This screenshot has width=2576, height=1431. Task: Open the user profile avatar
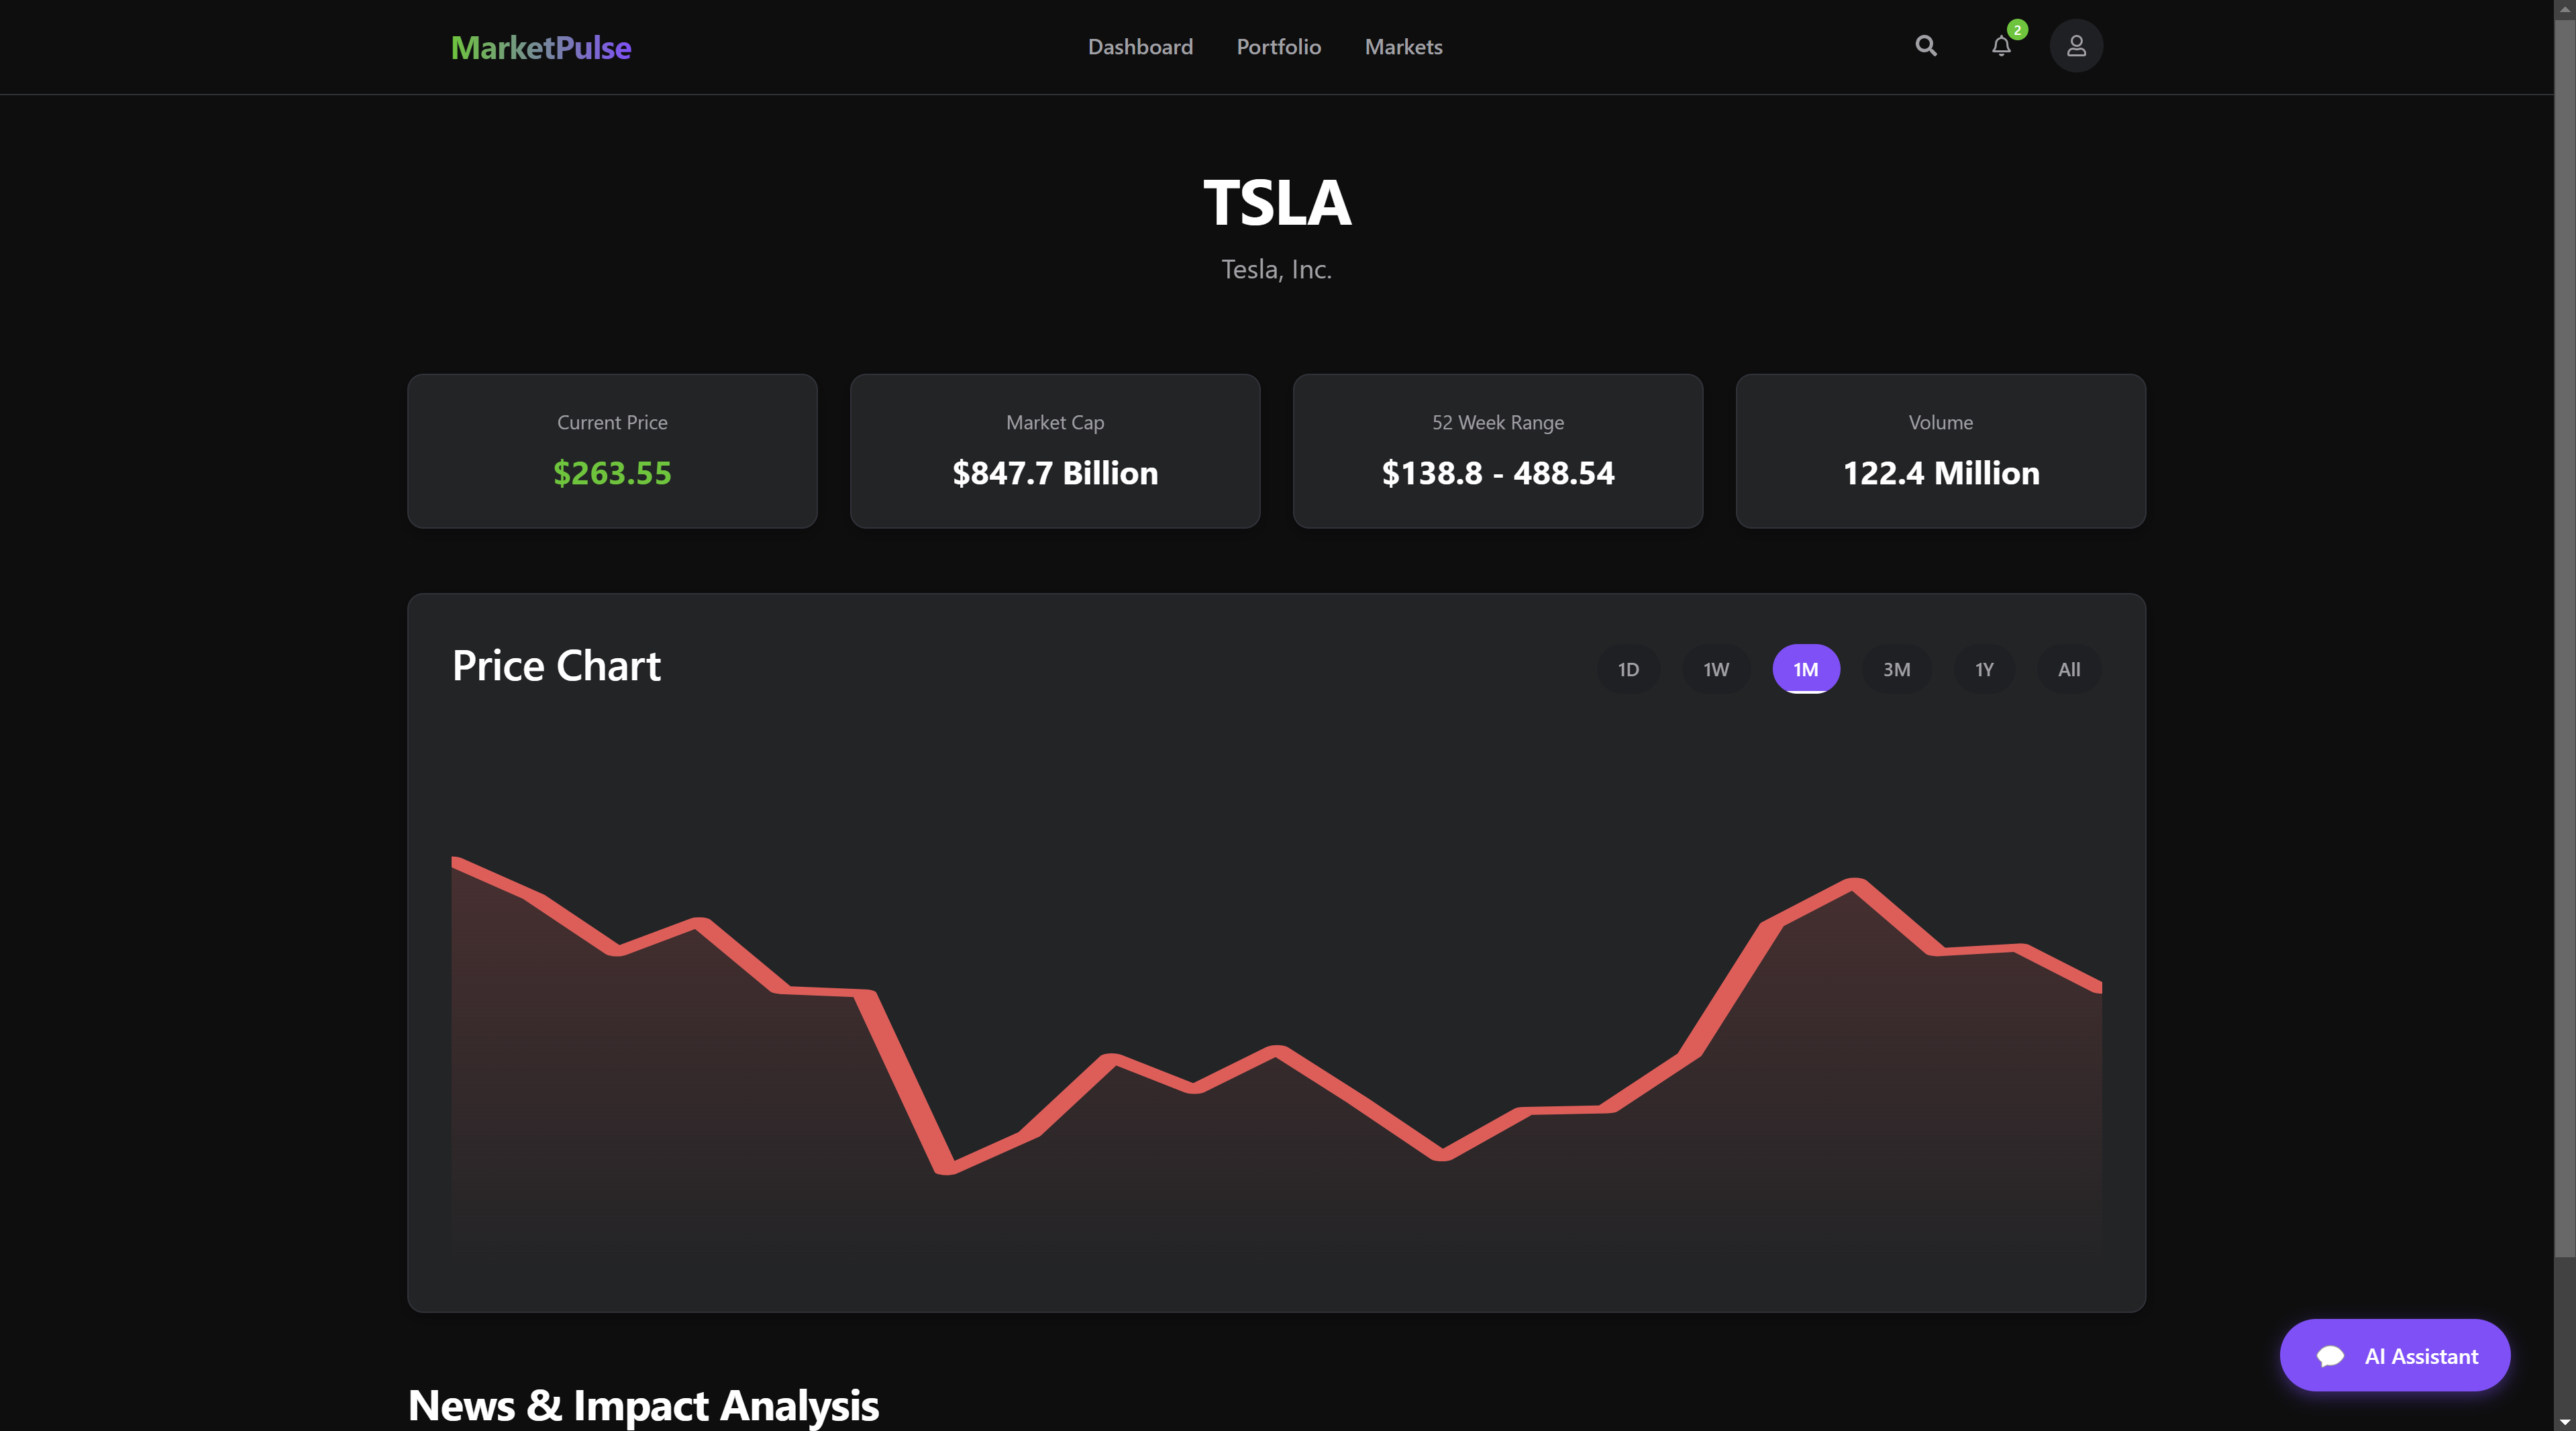pos(2076,46)
